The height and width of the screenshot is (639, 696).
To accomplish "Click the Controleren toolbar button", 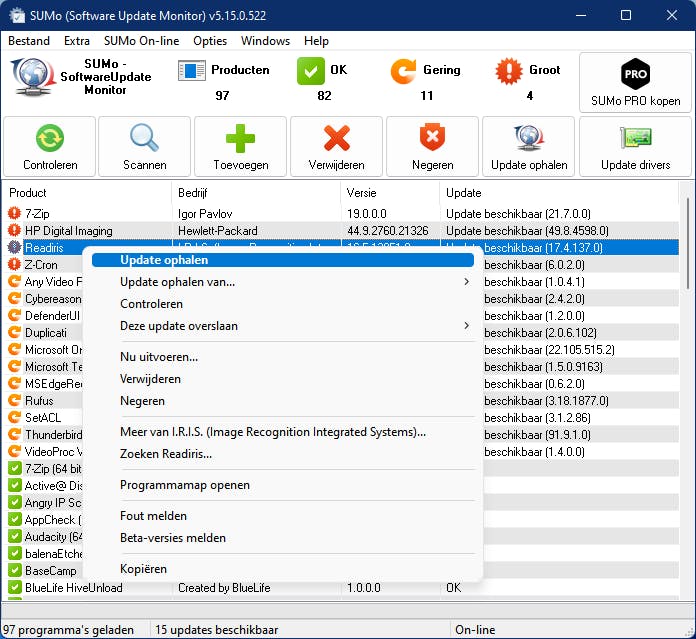I will [49, 146].
